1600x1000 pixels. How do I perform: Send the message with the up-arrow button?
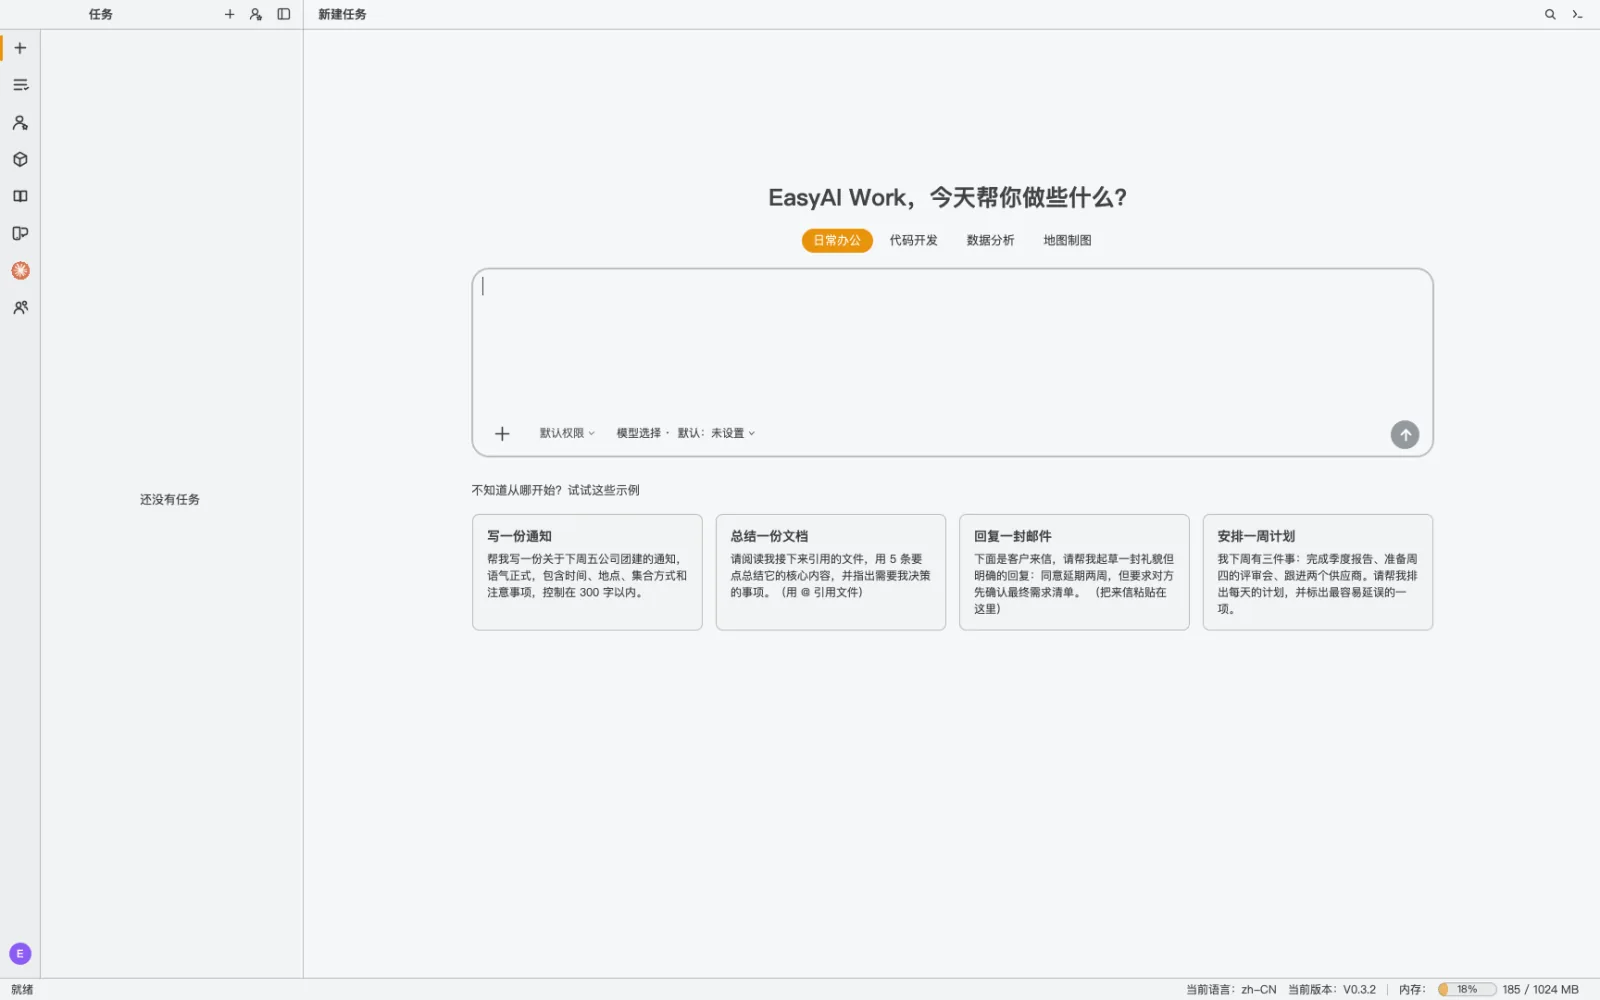[x=1405, y=434]
